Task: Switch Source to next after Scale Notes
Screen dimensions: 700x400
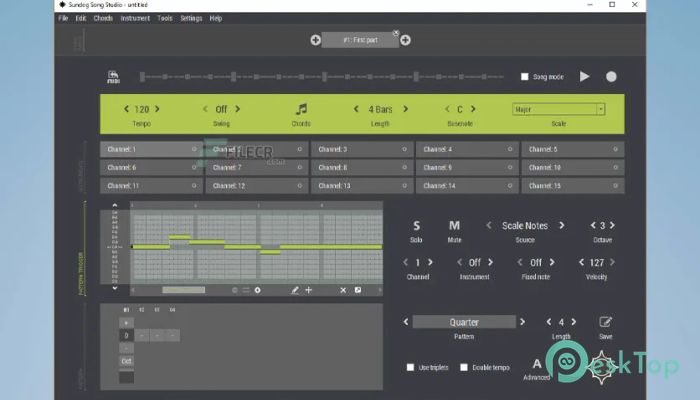Action: point(562,225)
